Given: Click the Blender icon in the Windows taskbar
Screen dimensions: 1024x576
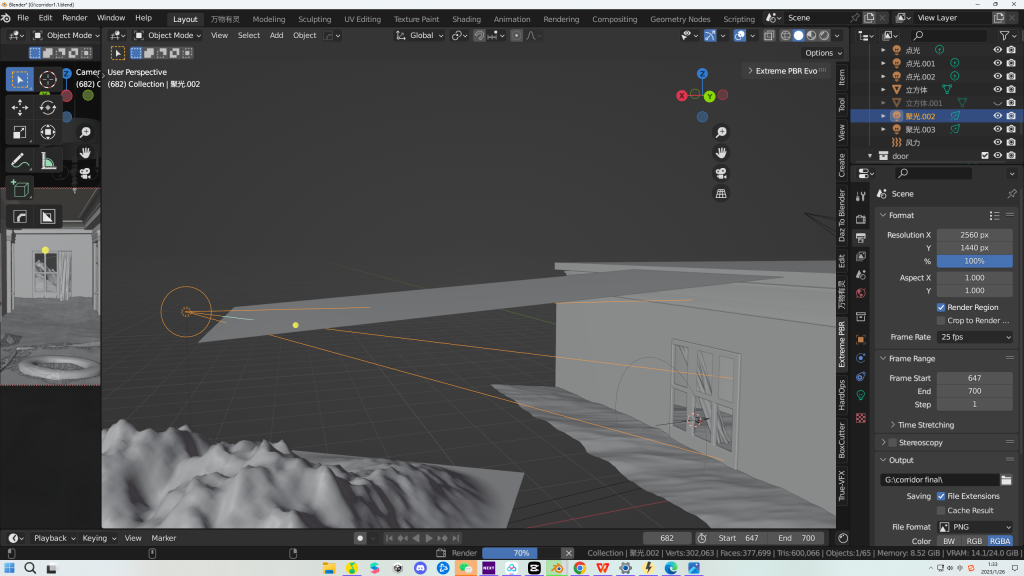Looking at the screenshot, I should [557, 568].
